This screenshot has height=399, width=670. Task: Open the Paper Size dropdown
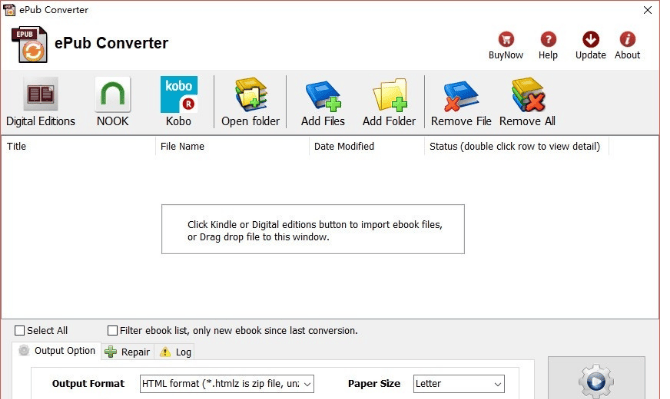click(458, 384)
